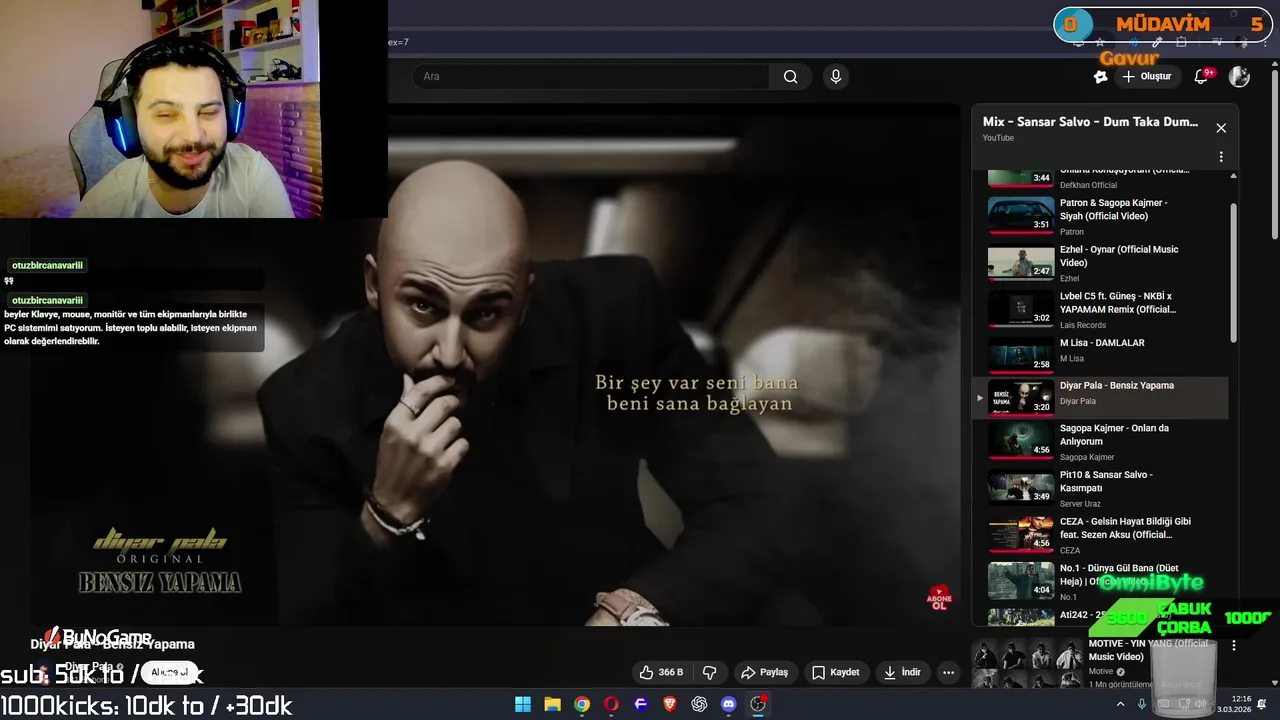Screen dimensions: 1280x720
Task: Click the Paylaş share button
Action: 765,672
